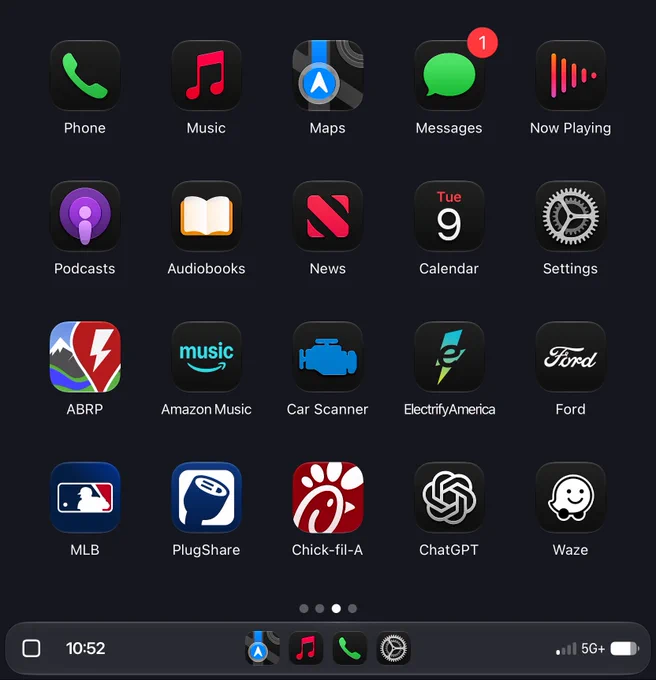This screenshot has width=656, height=680.
Task: Tap the Maps shortcut in the dock
Action: [262, 648]
